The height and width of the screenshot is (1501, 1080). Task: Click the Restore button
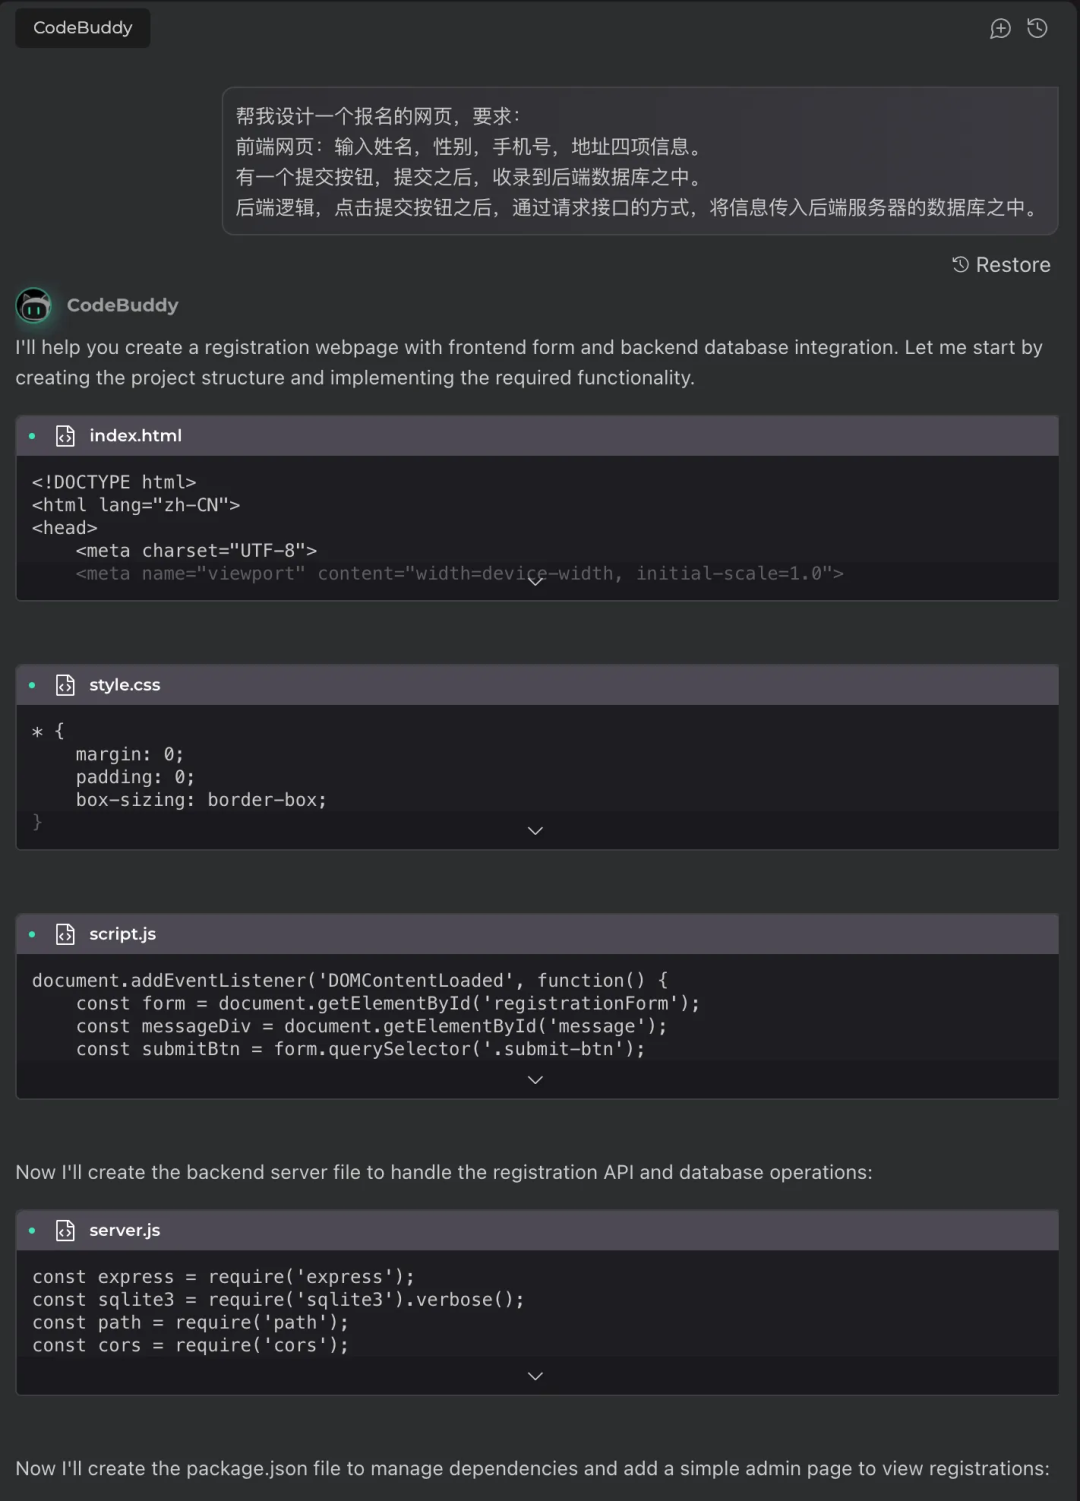[x=1001, y=264]
